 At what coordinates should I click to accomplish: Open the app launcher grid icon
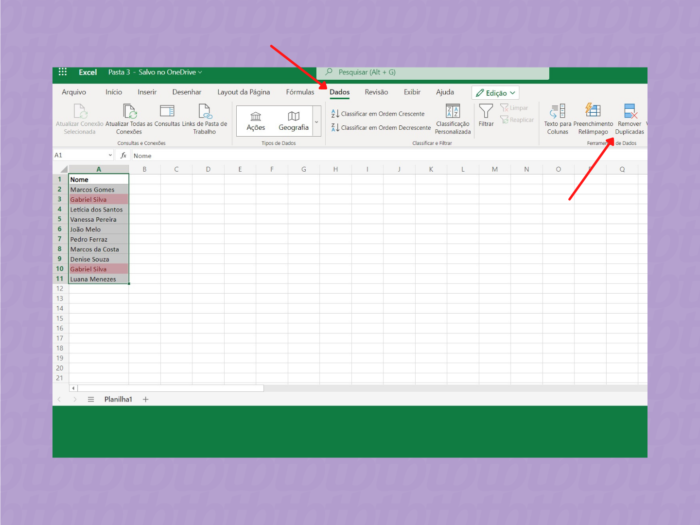62,72
